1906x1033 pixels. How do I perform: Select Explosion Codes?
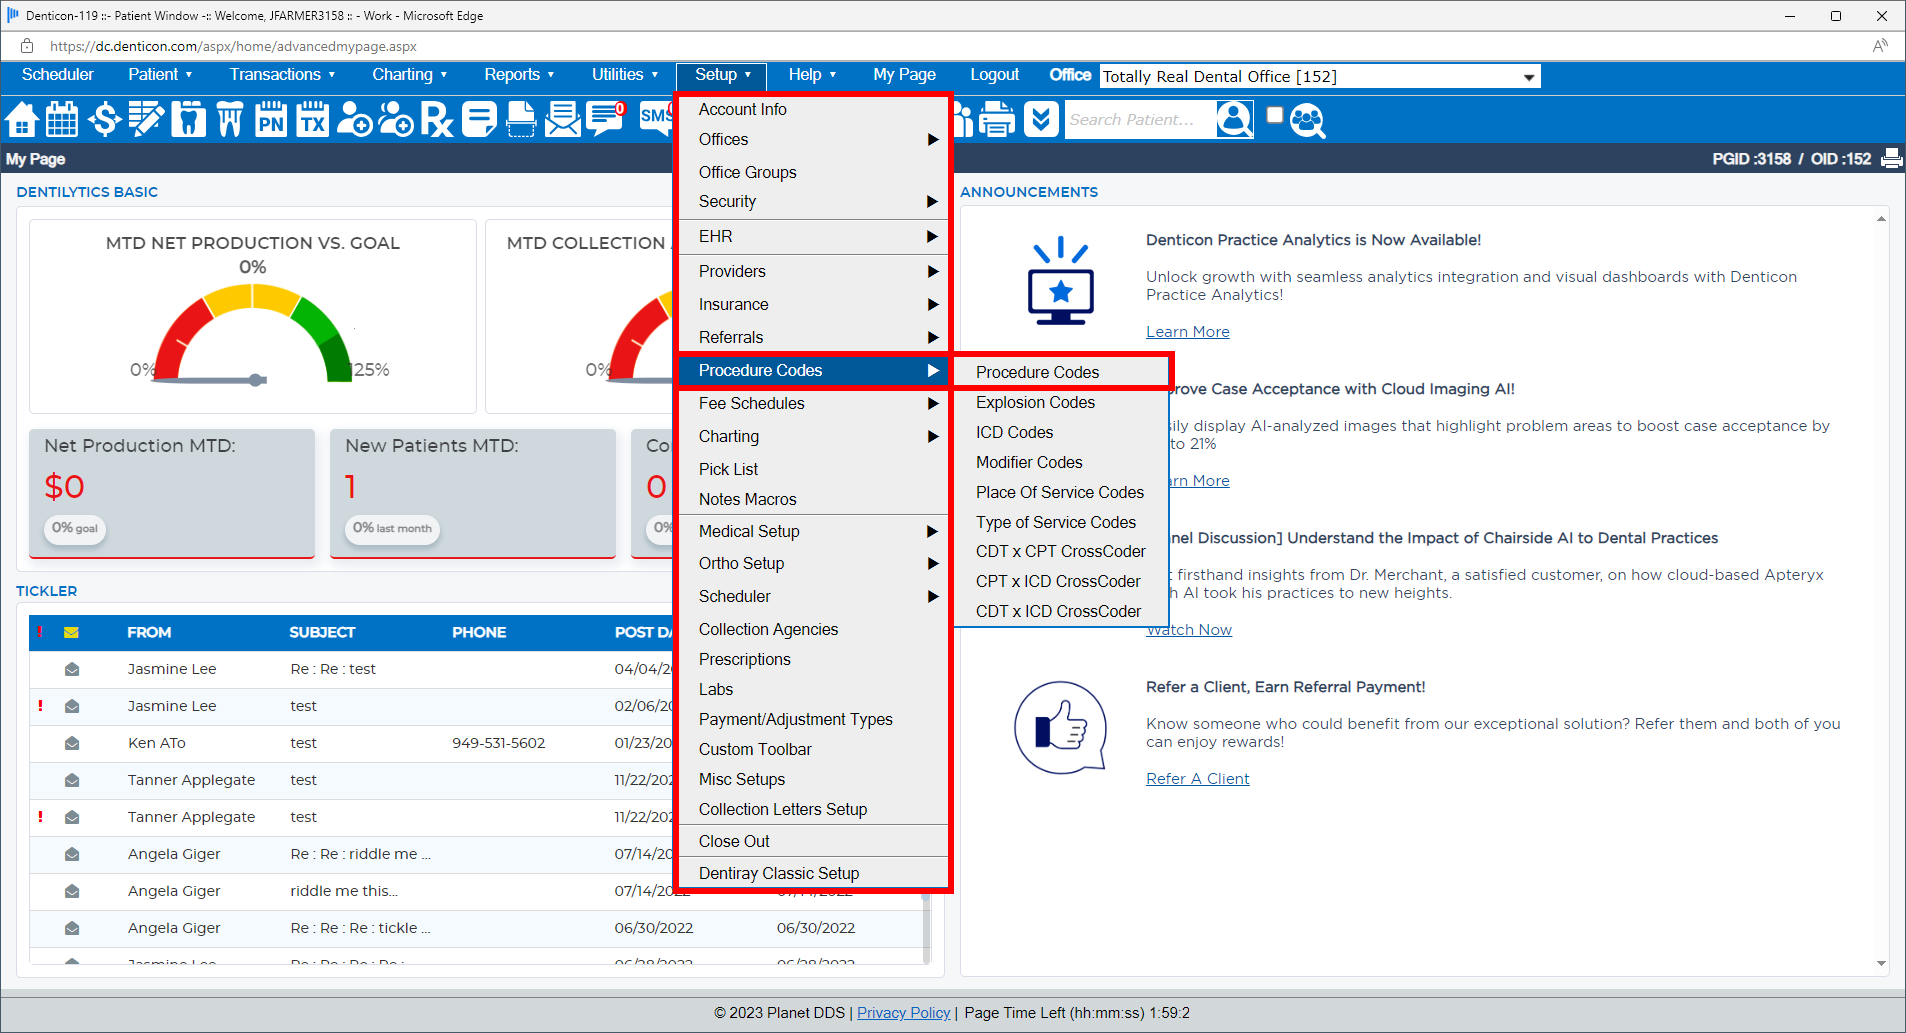[x=1061, y=403]
